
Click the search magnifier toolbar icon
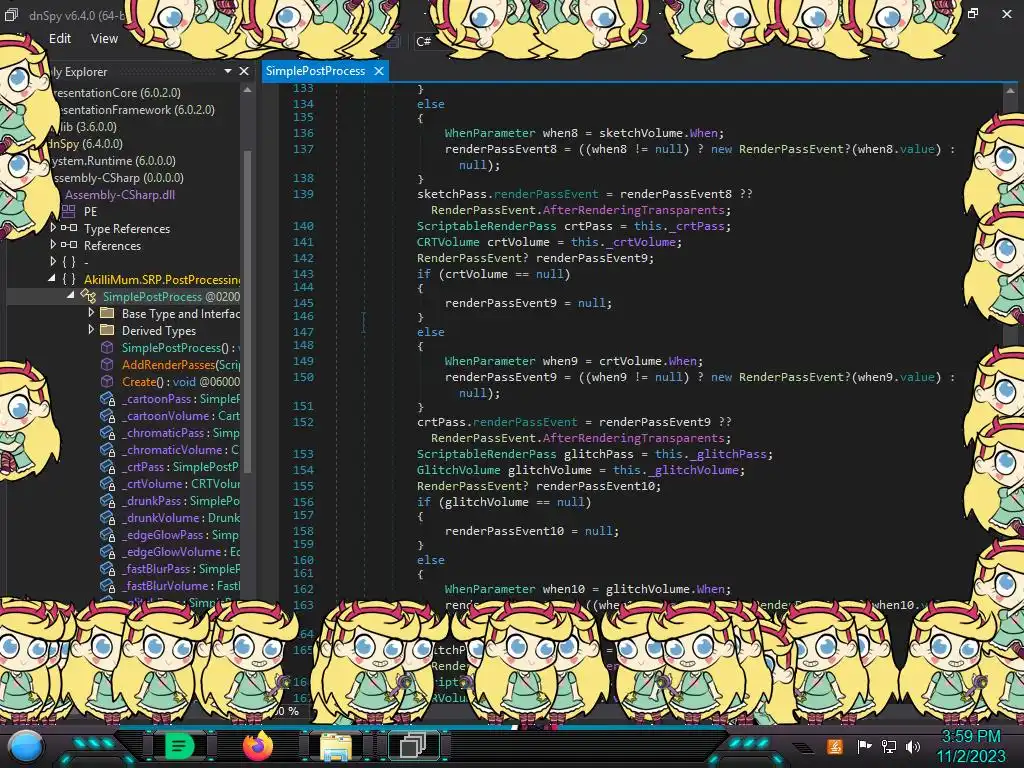641,40
